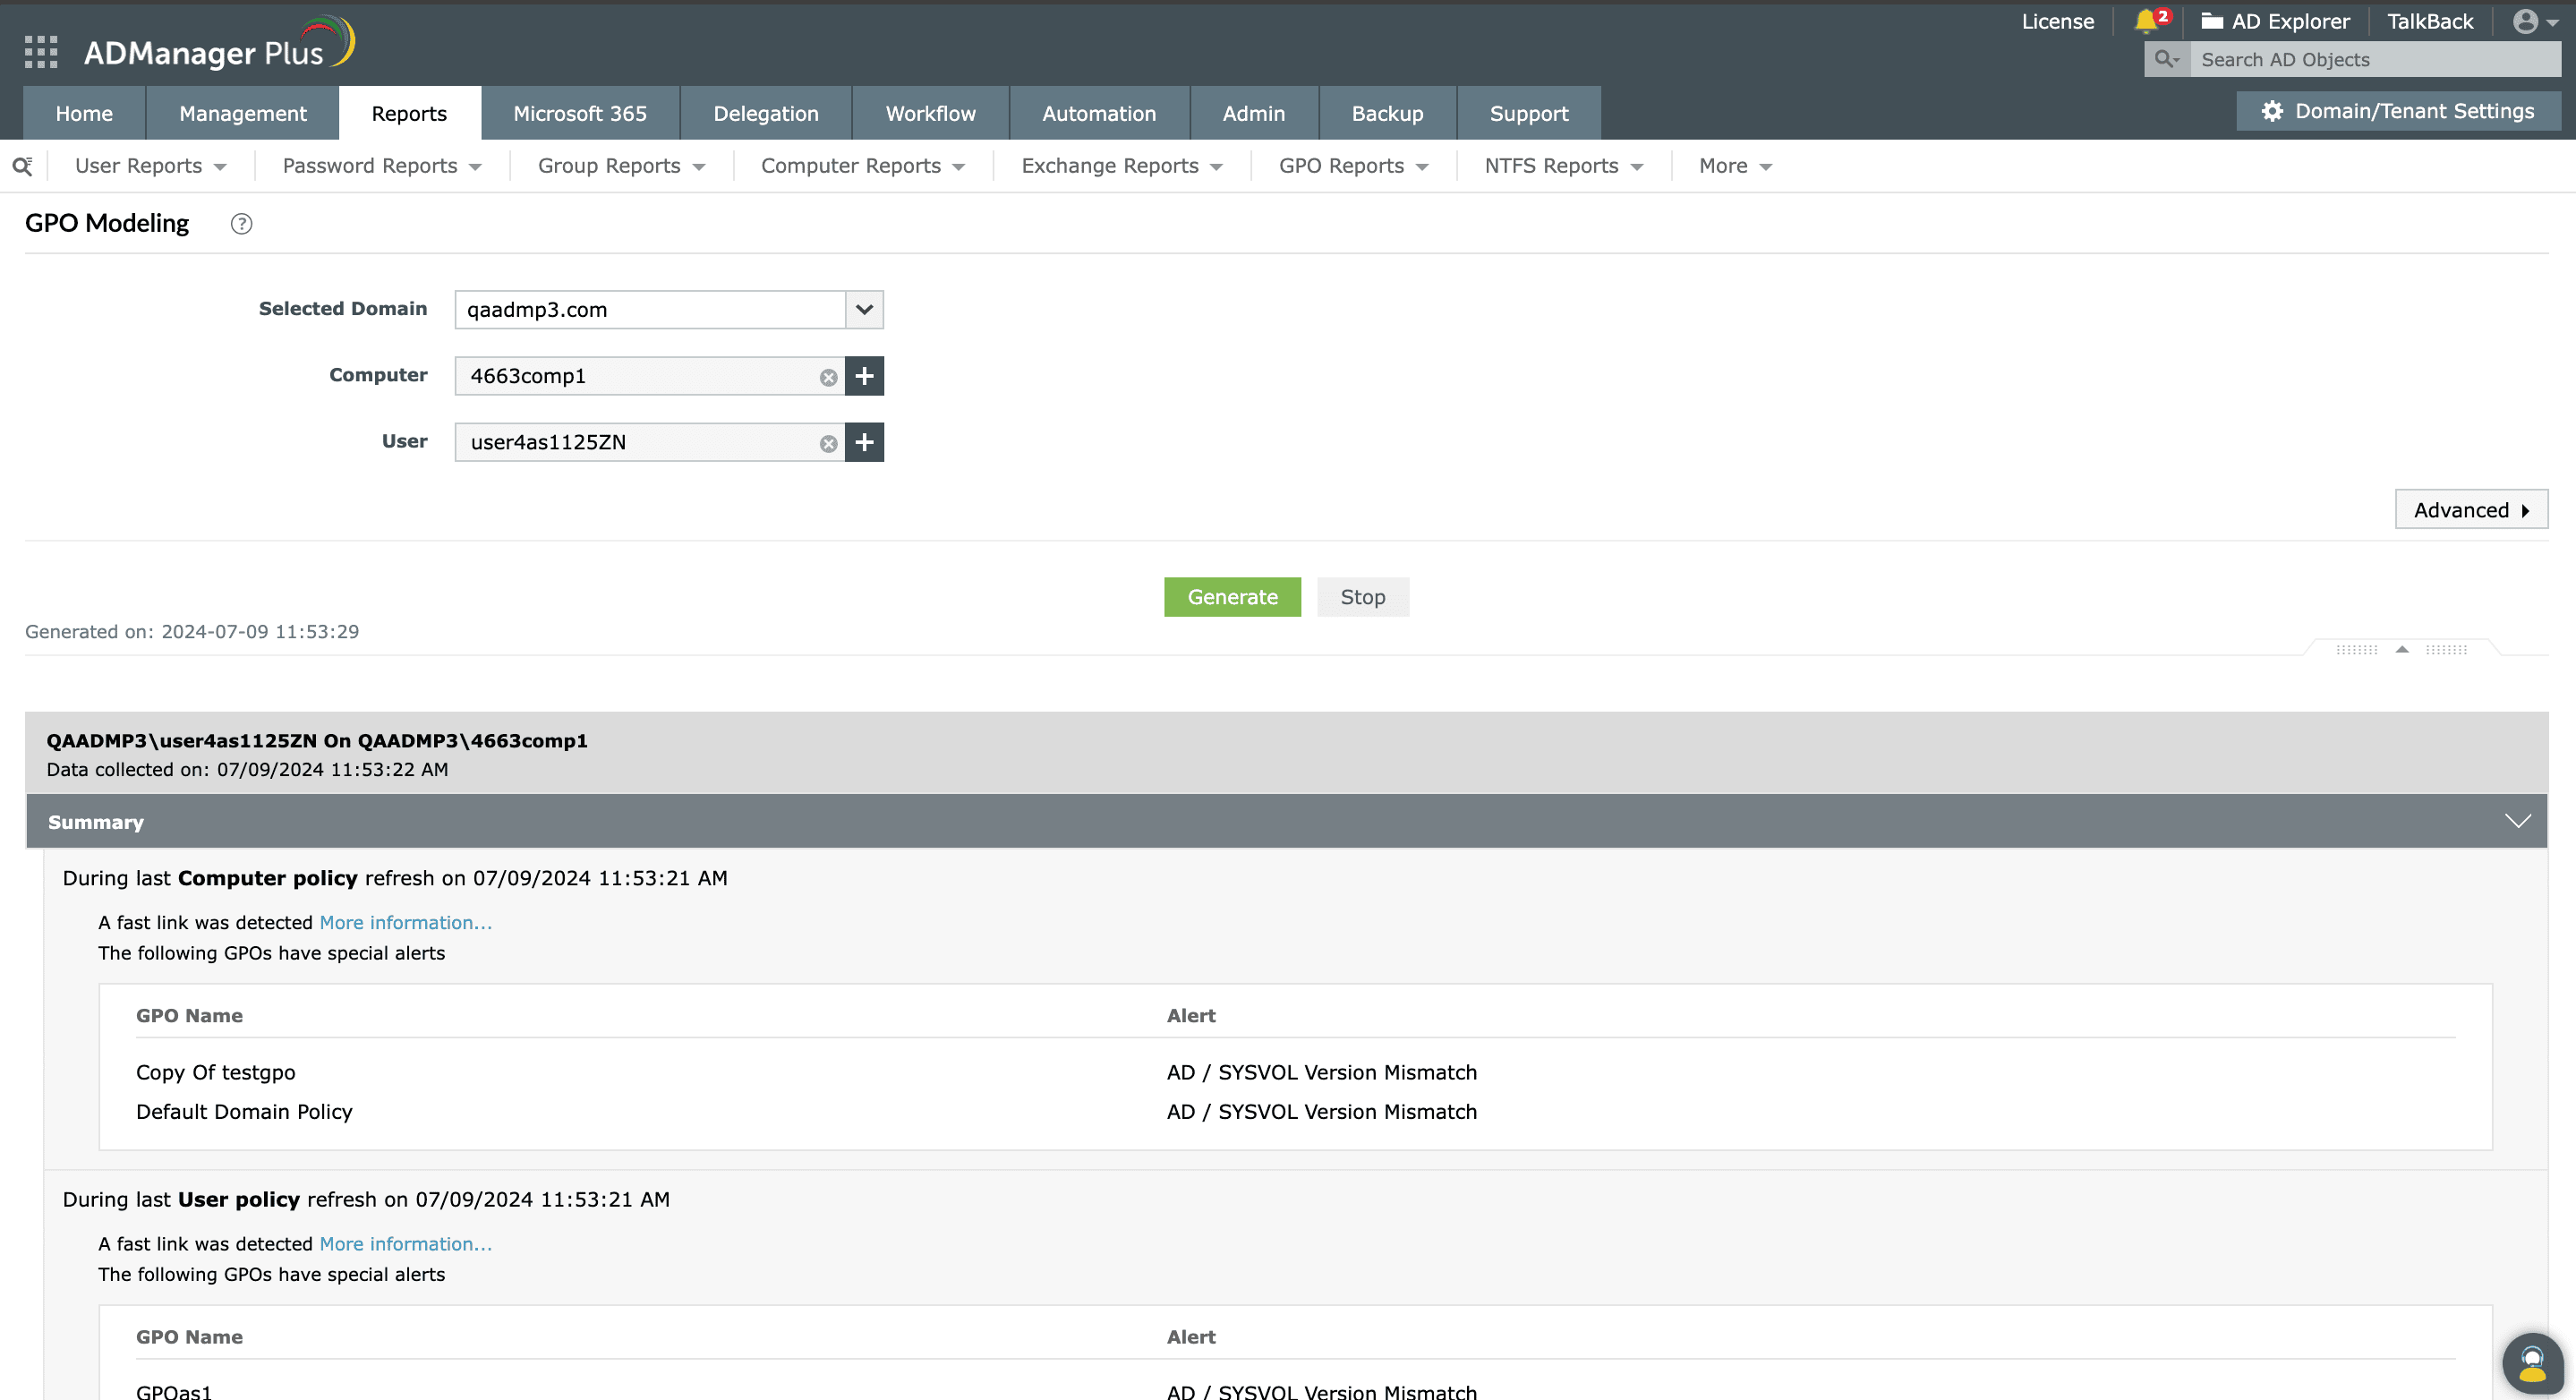The width and height of the screenshot is (2576, 1400).
Task: Add a user using the plus icon
Action: (864, 442)
